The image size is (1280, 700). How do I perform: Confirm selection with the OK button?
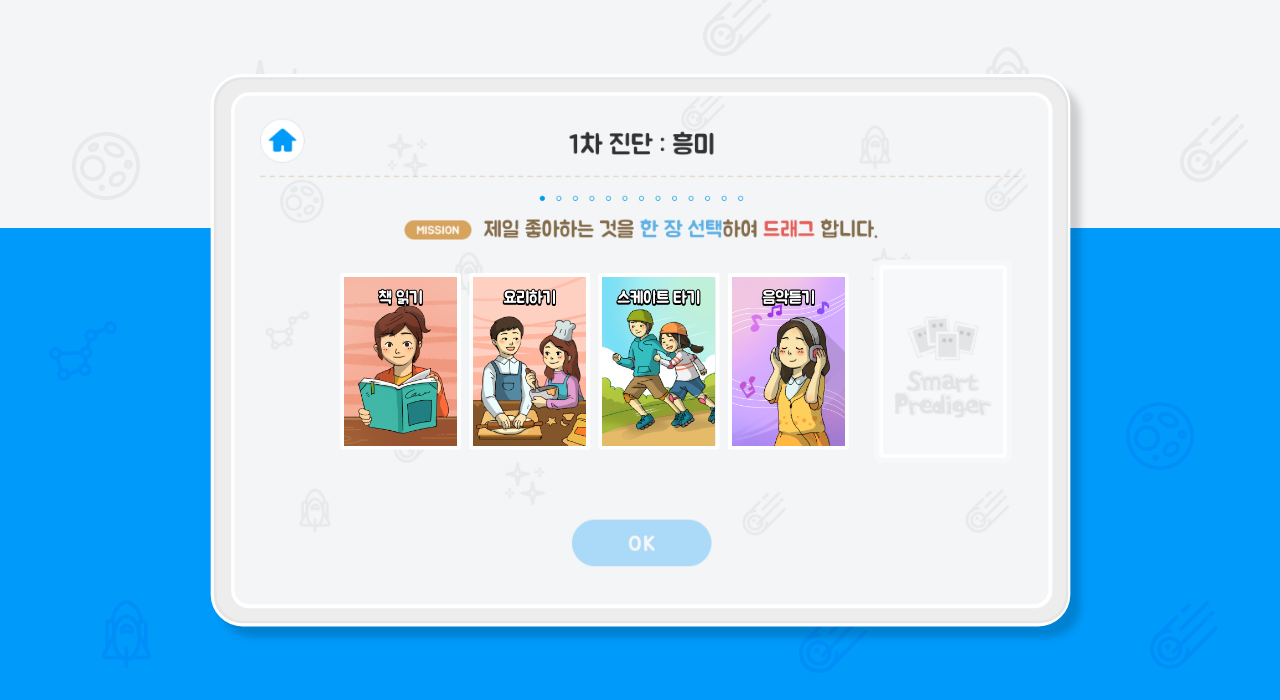[642, 543]
